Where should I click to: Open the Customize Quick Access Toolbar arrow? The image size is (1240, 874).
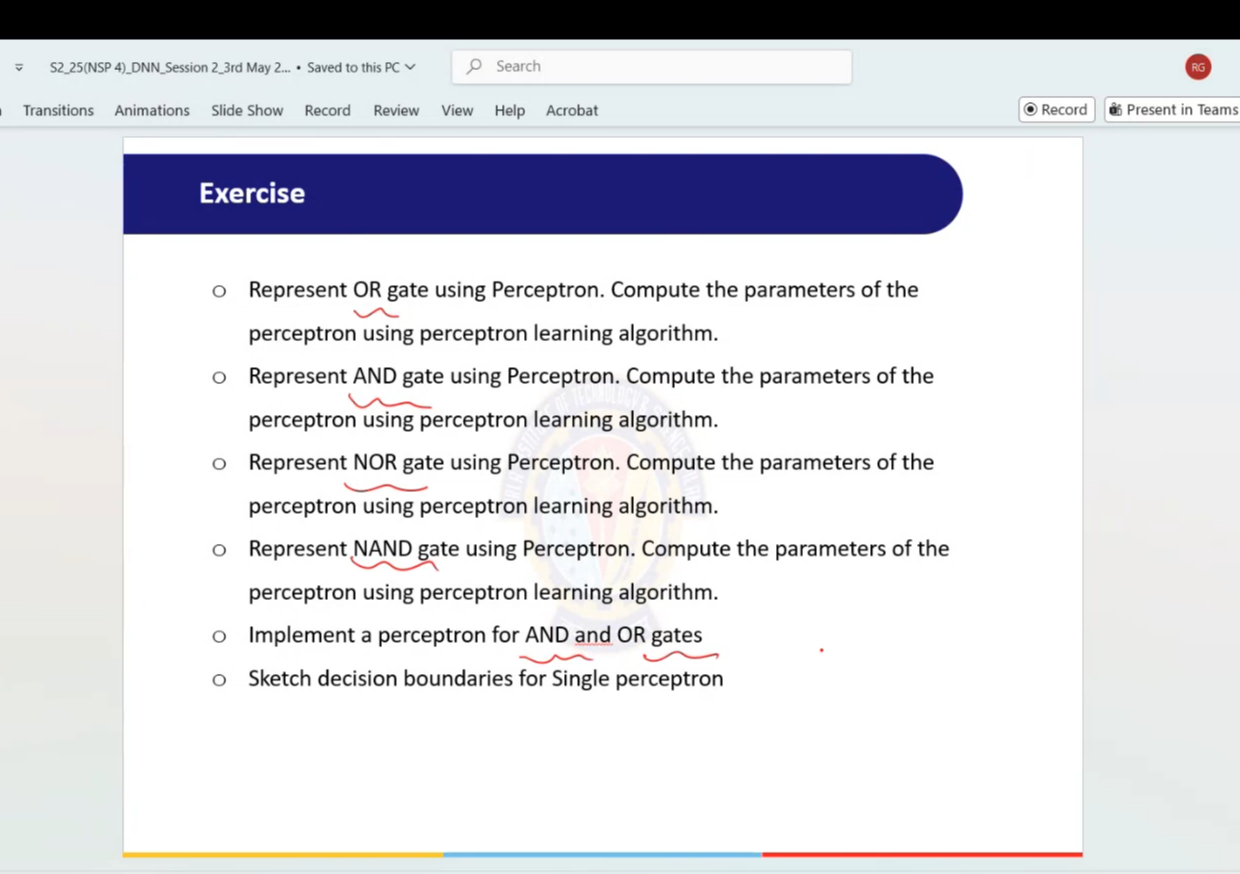pos(19,68)
